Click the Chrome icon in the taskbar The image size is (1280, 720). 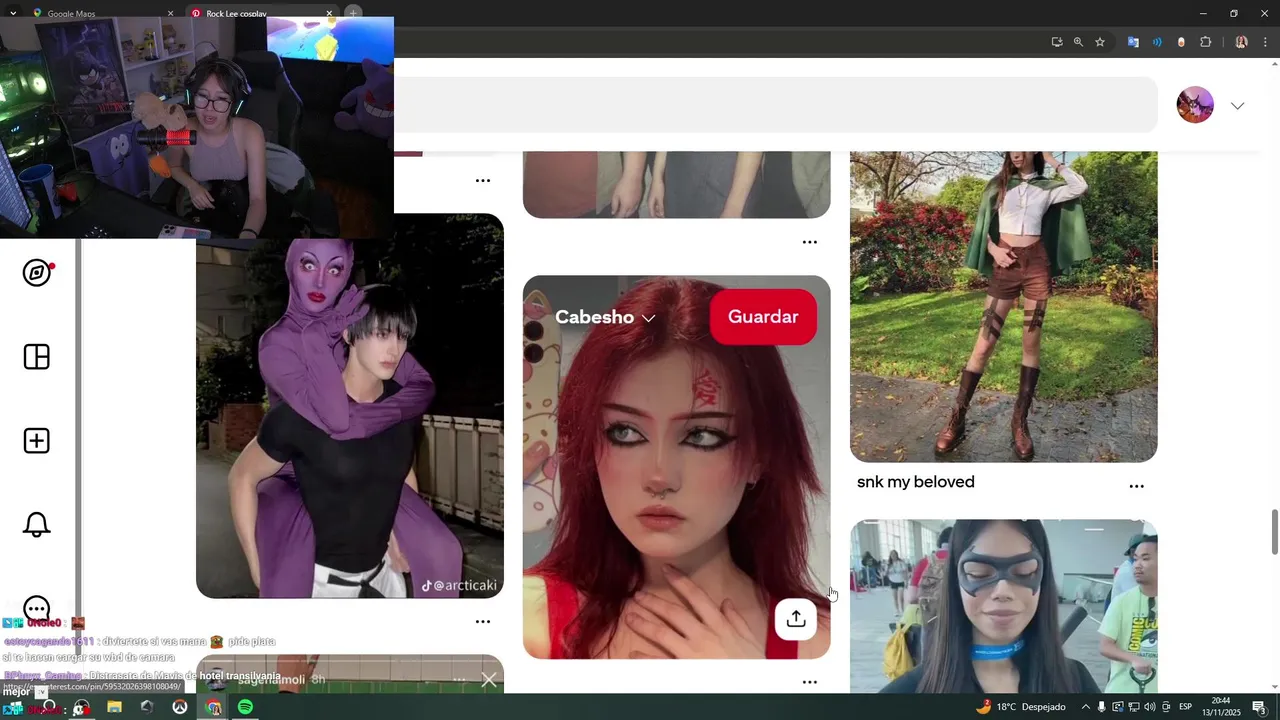[x=213, y=707]
